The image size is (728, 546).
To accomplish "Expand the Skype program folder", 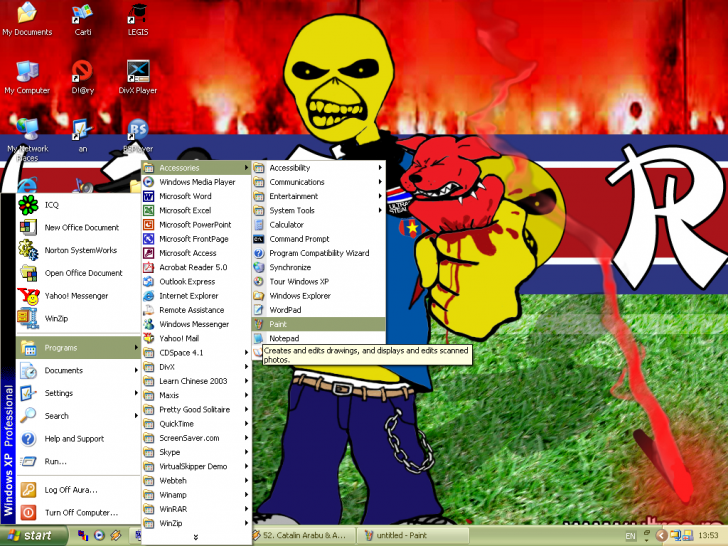I will click(196, 452).
